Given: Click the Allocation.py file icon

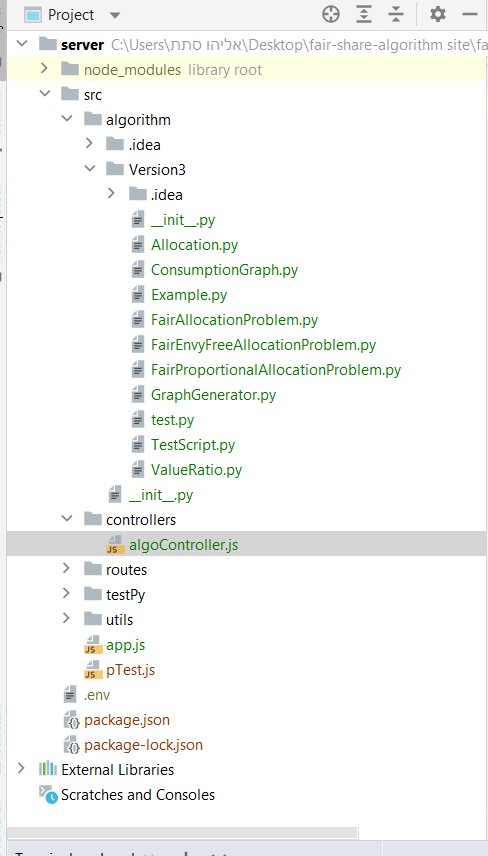Looking at the screenshot, I should [138, 245].
